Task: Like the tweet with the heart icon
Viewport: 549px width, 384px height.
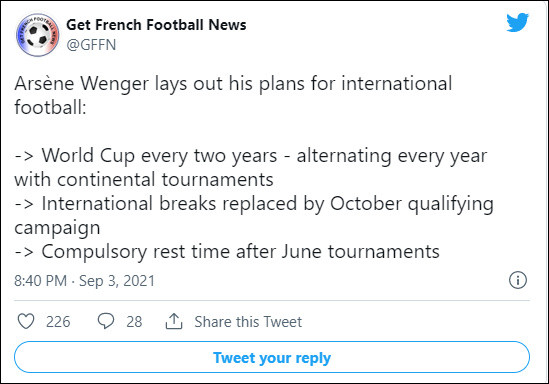Action: [26, 321]
